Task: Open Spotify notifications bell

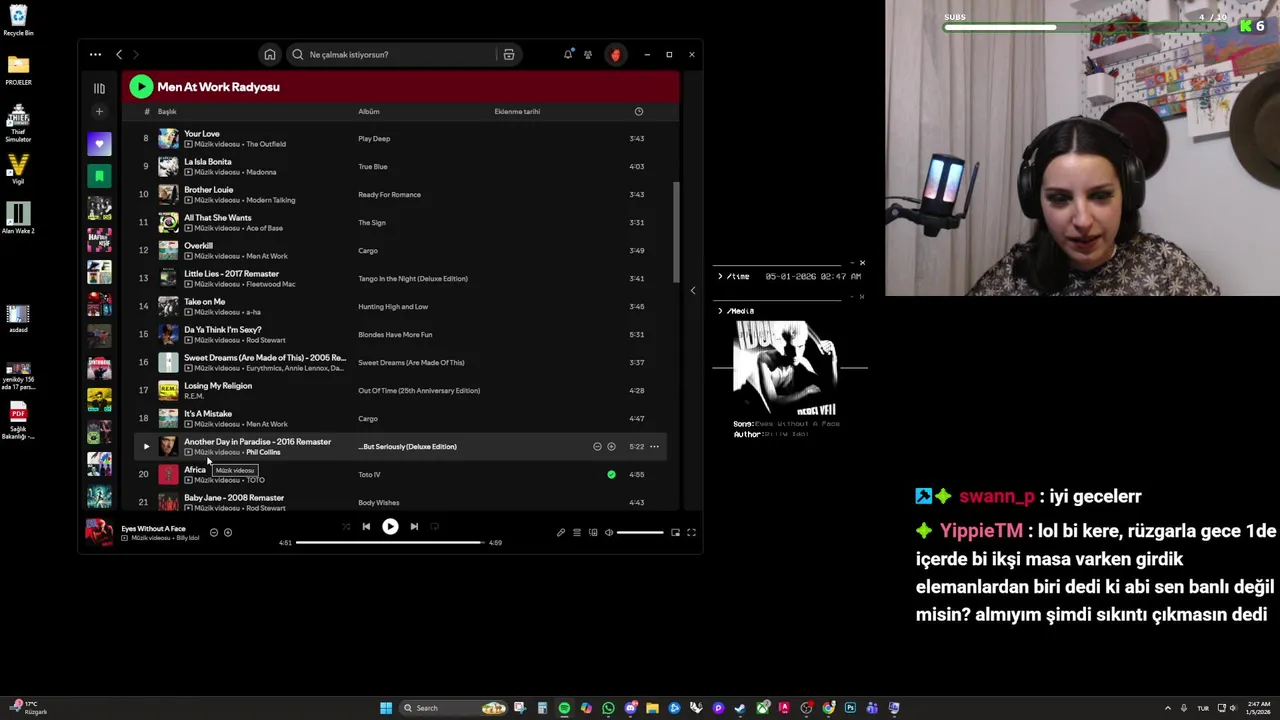Action: [x=568, y=54]
